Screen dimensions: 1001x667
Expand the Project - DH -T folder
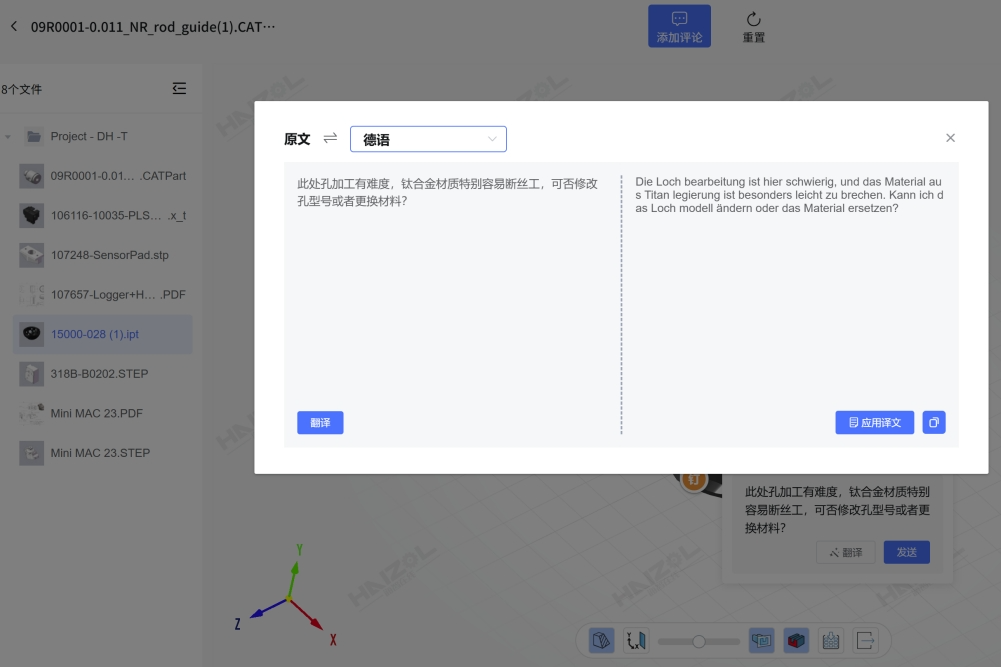[x=8, y=135]
